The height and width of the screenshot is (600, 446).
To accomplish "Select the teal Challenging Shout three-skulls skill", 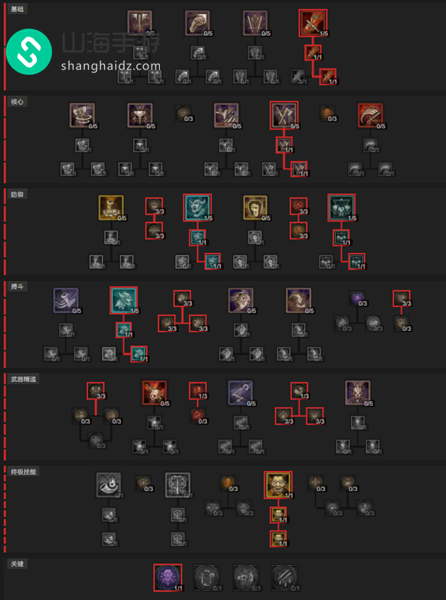I will pos(342,208).
